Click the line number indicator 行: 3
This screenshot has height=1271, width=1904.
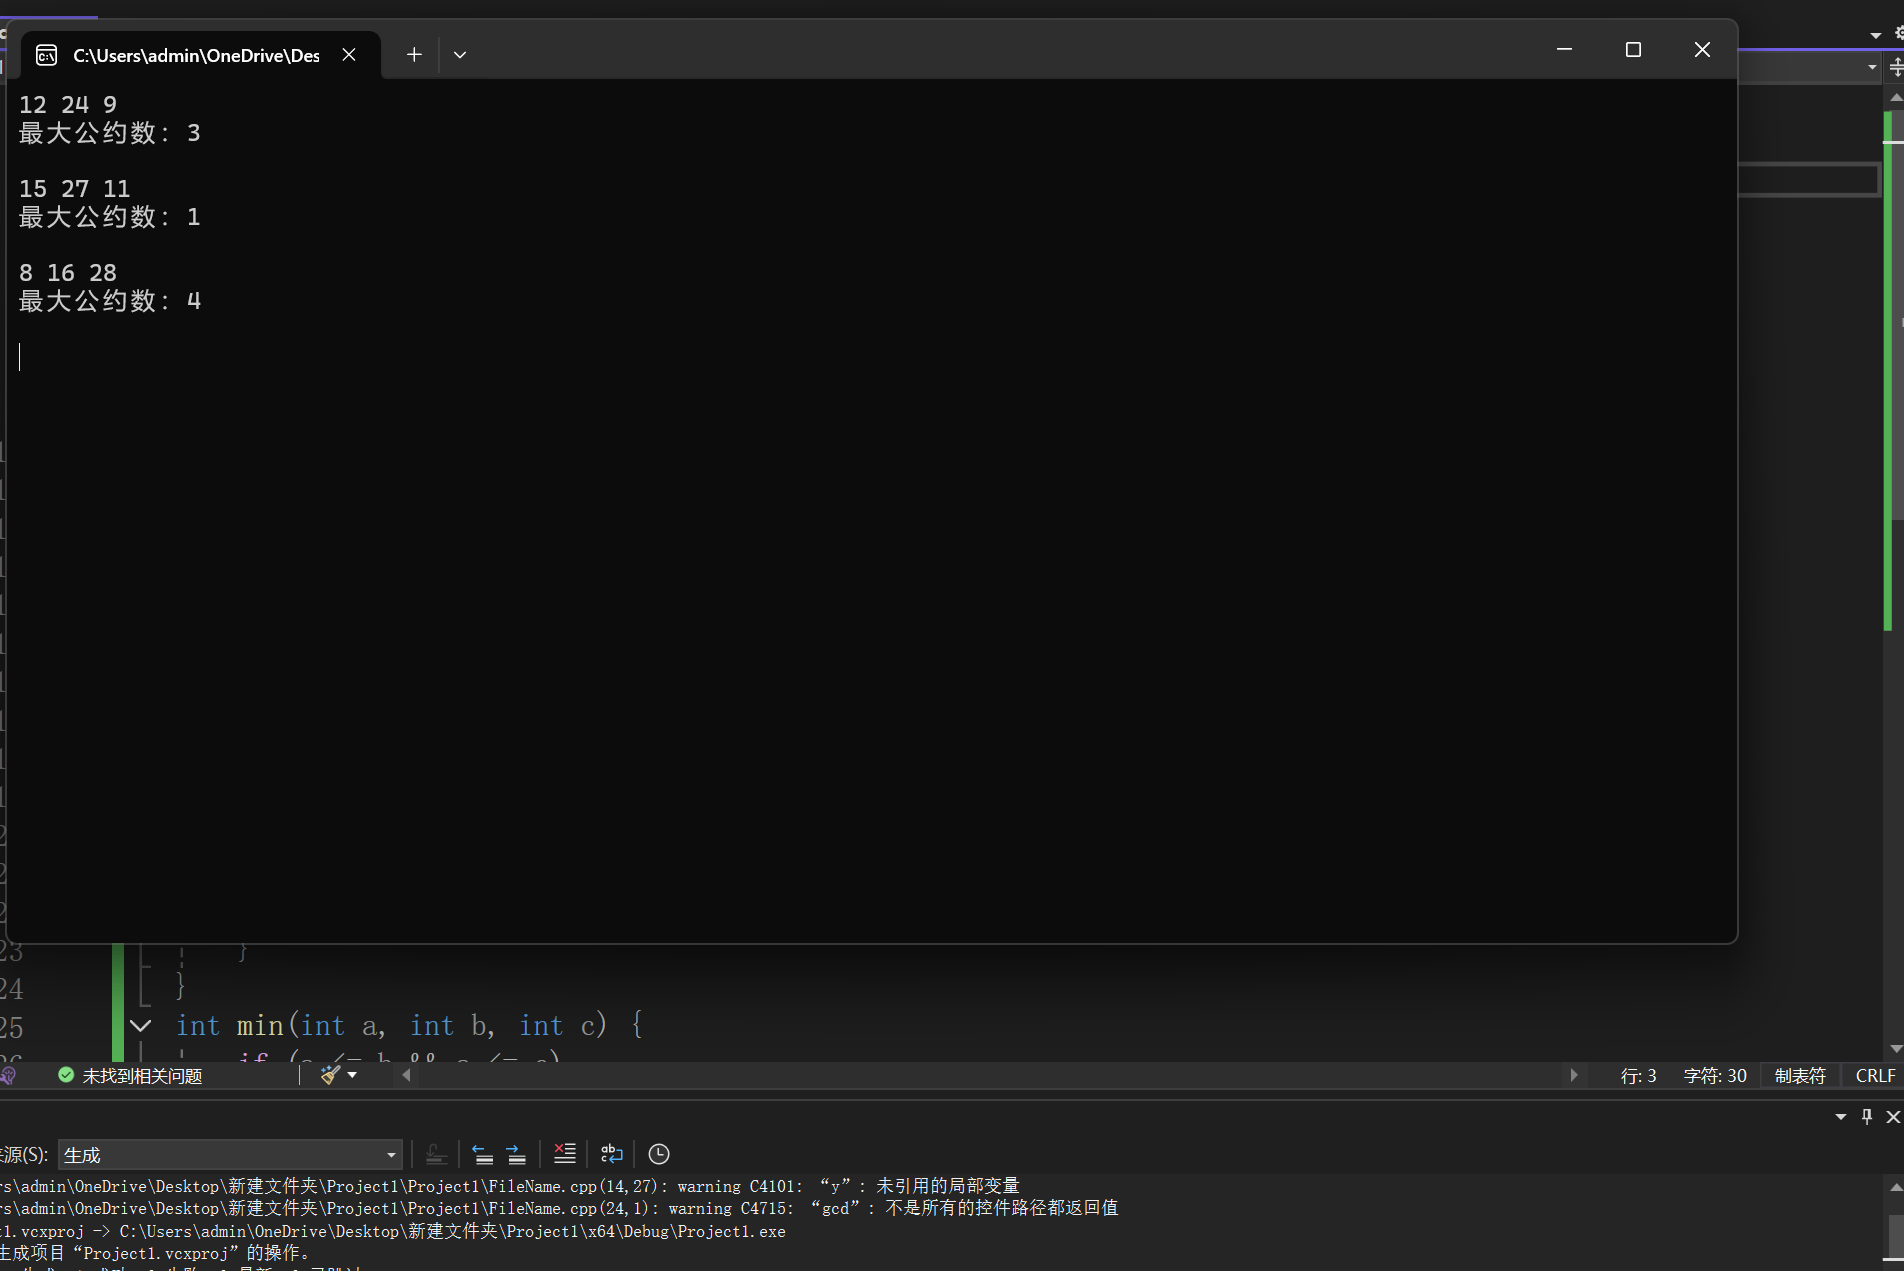1638,1076
